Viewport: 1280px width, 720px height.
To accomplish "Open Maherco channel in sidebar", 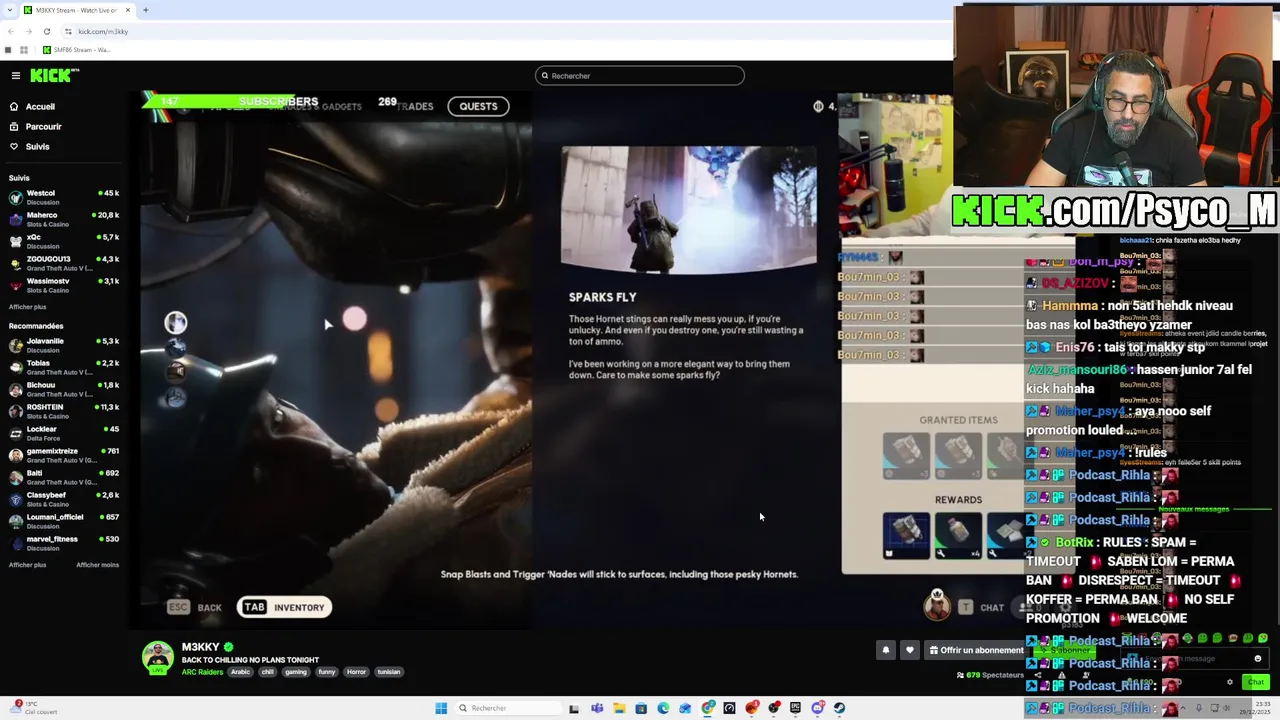I will coord(64,219).
